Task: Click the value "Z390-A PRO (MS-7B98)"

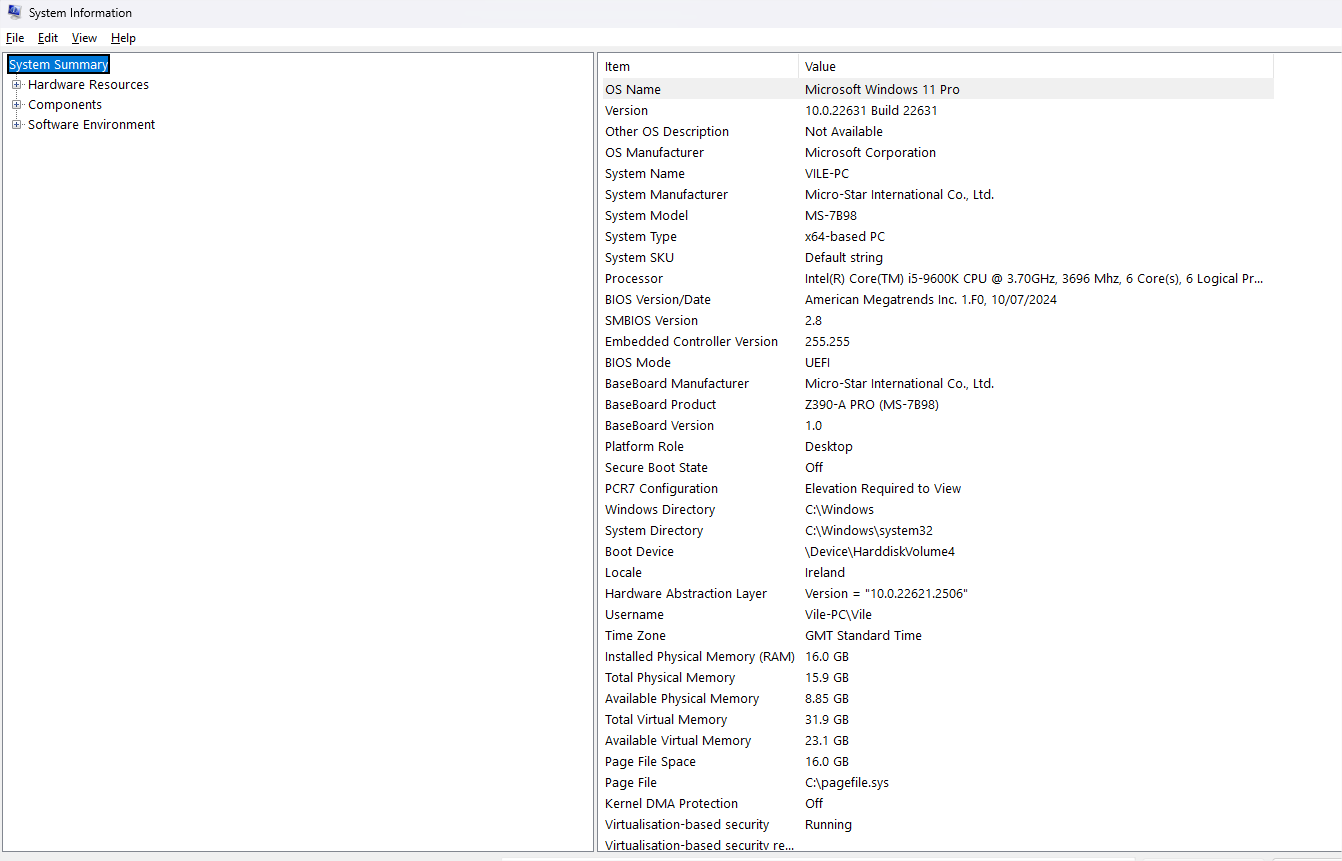Action: tap(872, 405)
